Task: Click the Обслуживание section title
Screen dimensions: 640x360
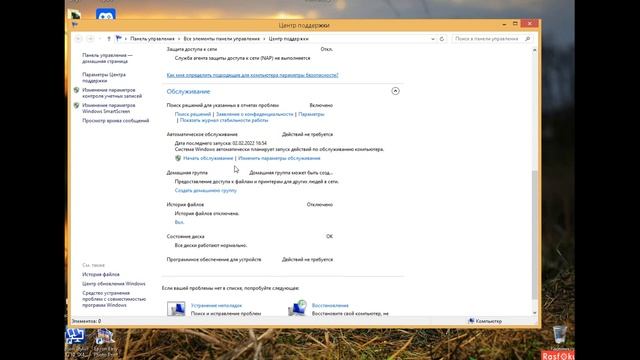Action: [x=188, y=91]
